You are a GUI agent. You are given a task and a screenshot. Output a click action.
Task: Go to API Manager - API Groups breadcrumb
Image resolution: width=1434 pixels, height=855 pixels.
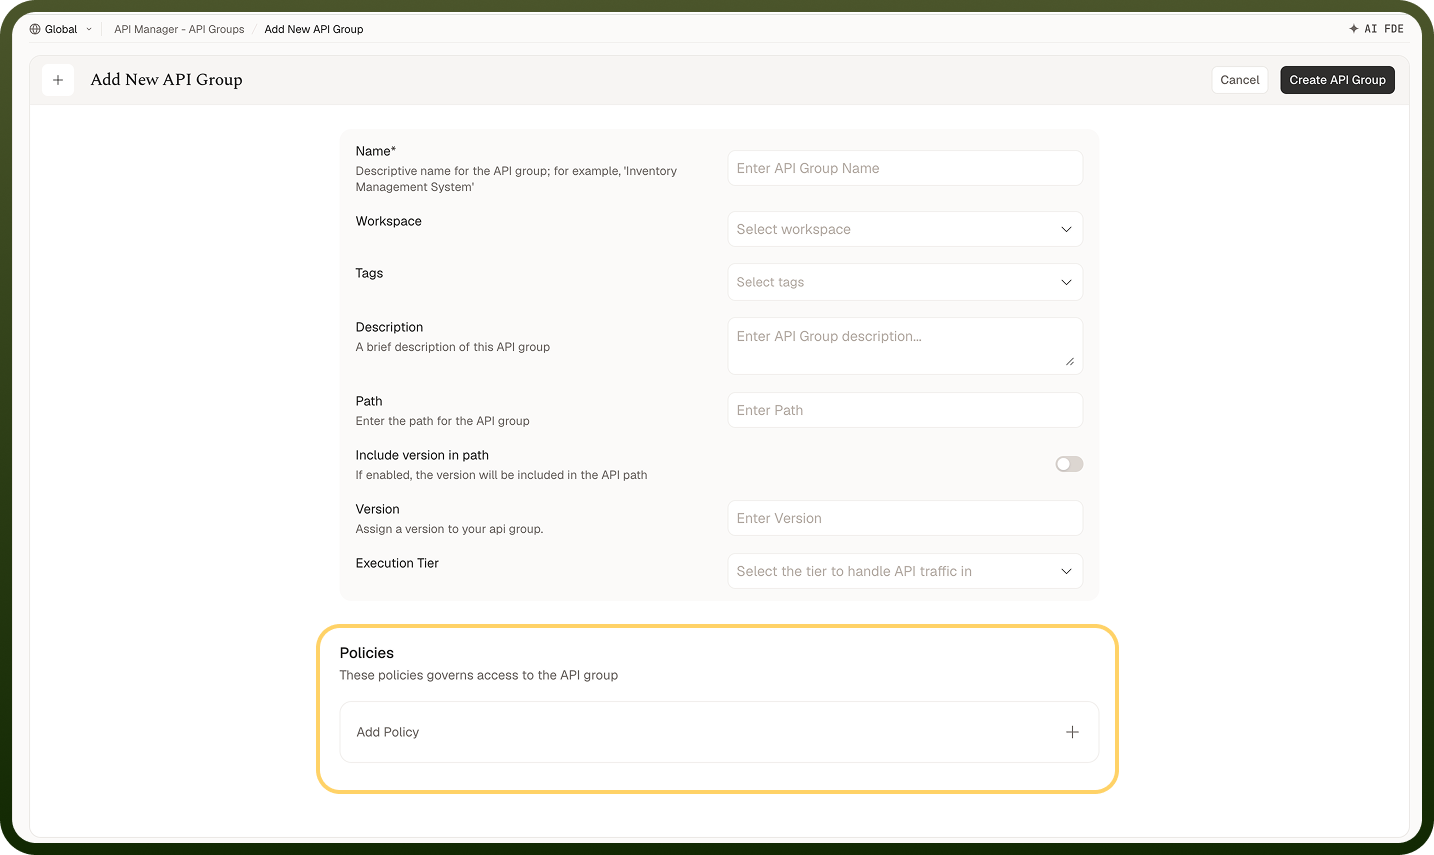(x=179, y=29)
